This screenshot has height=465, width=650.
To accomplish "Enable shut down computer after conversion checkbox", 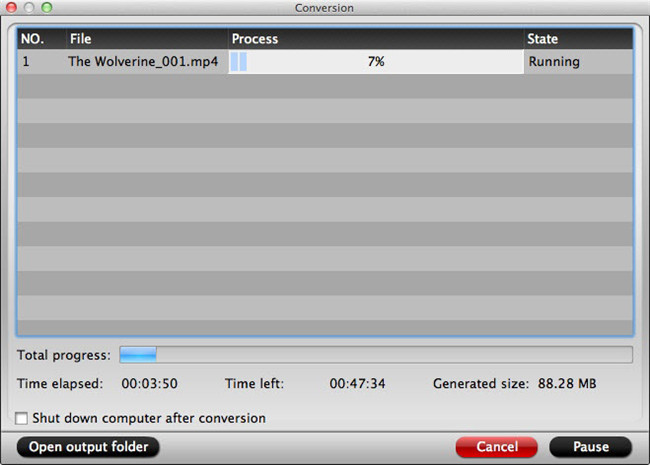I will point(22,418).
